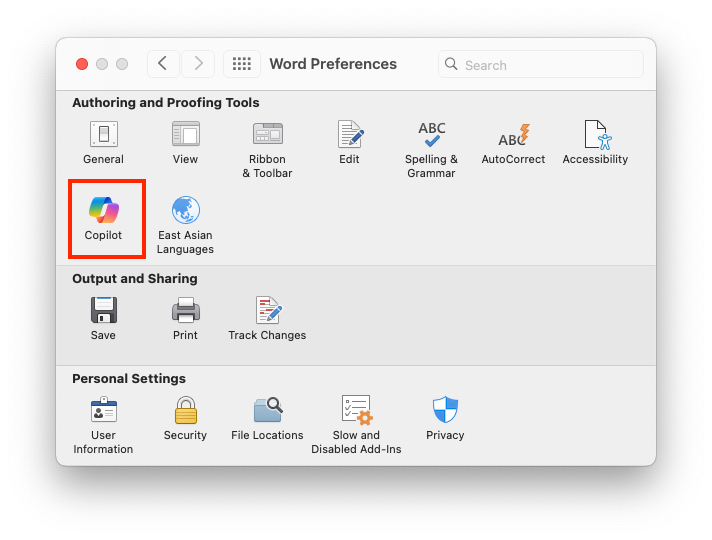Open Spelling & Grammar settings
This screenshot has height=540, width=712.
[x=431, y=135]
